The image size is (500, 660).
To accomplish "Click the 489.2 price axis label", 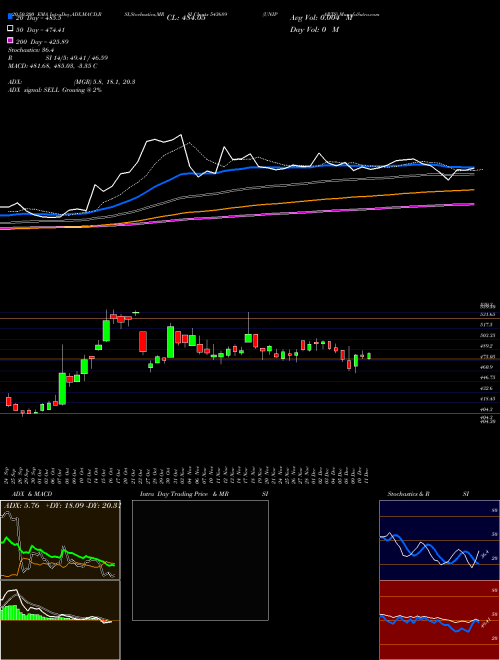I will tap(487, 346).
